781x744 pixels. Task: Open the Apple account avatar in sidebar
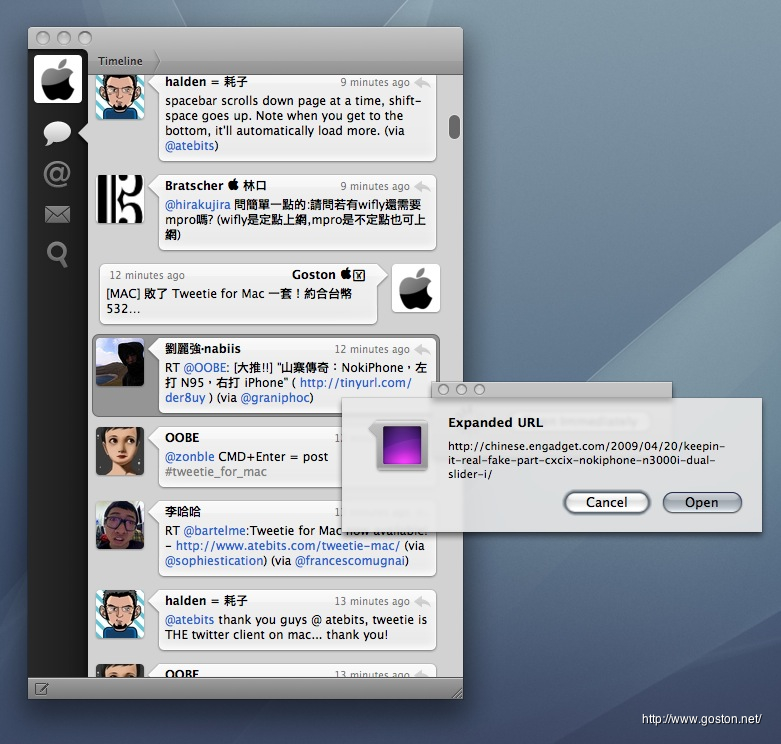click(x=58, y=79)
